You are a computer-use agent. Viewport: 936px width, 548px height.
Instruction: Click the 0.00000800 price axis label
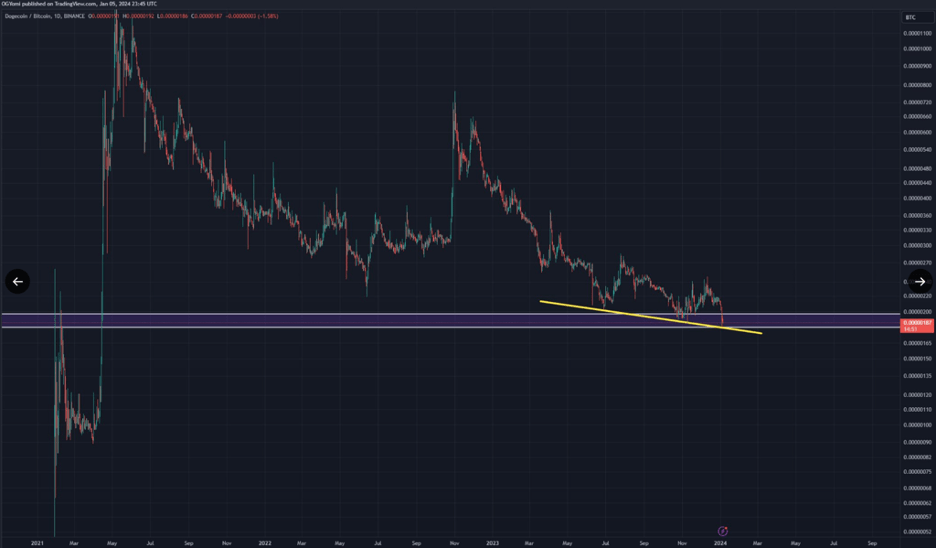[x=917, y=85]
